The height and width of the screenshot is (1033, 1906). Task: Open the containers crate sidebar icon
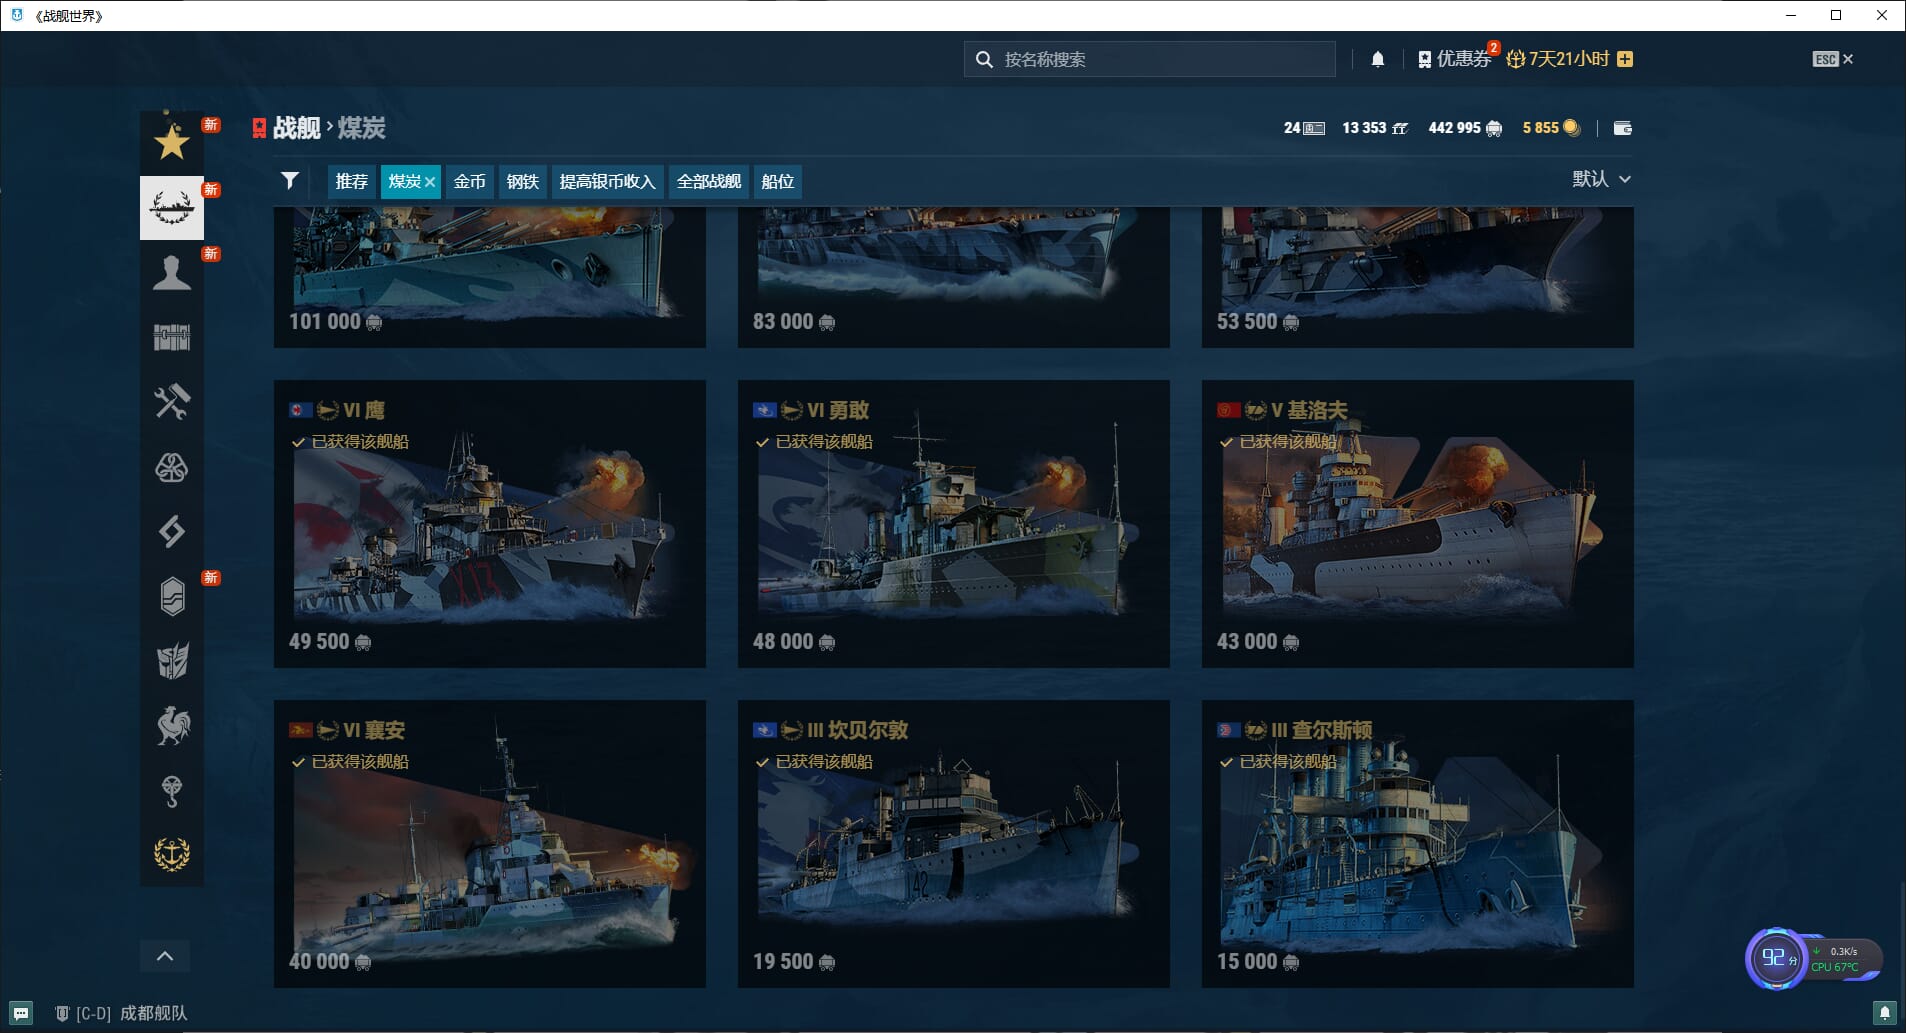[171, 338]
